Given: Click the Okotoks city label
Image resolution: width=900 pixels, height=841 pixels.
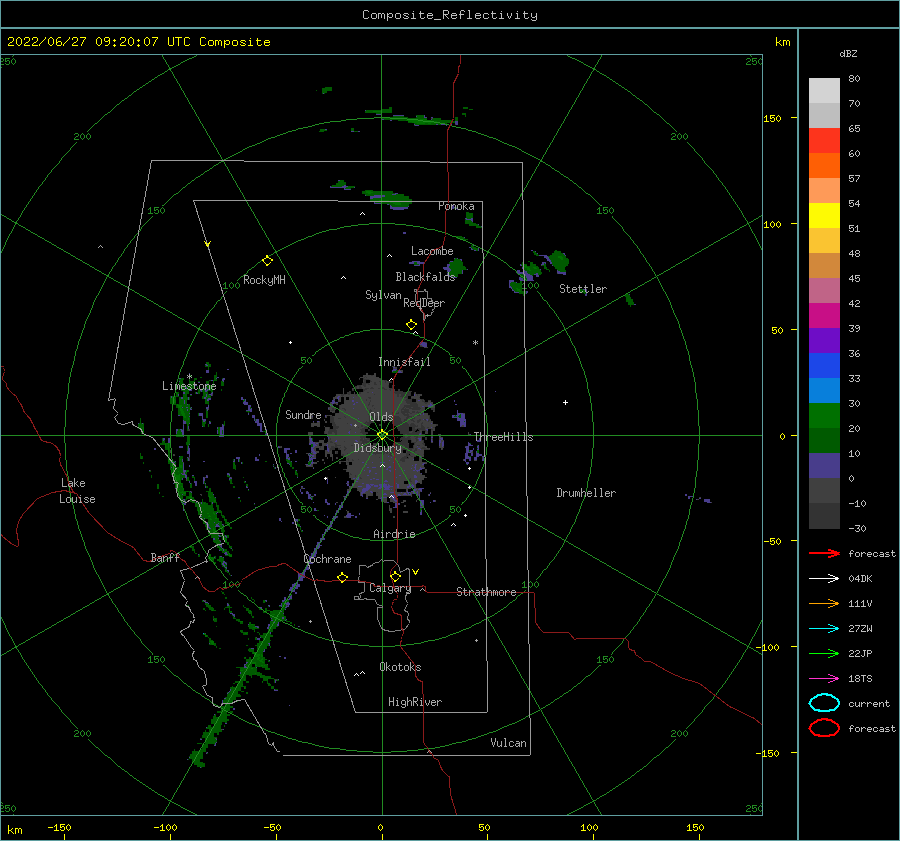Looking at the screenshot, I should pos(400,667).
